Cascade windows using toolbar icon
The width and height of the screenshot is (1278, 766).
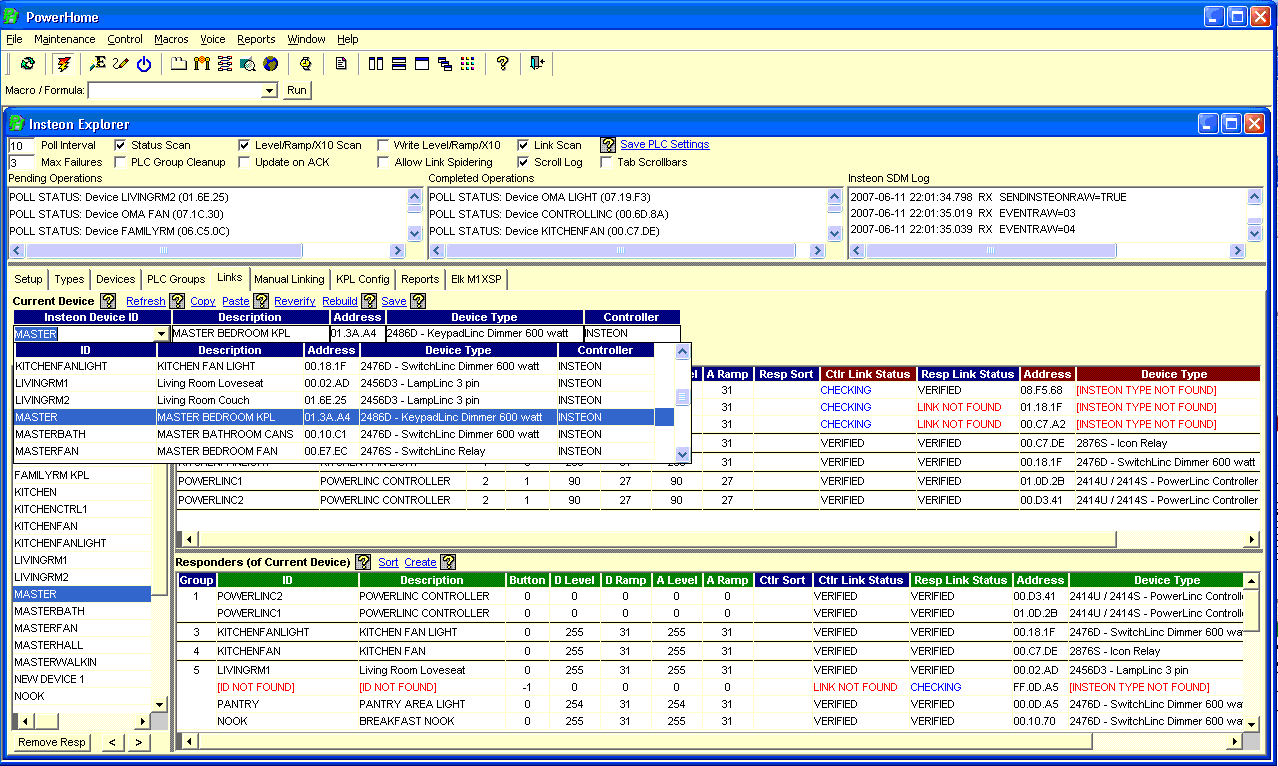tap(445, 64)
